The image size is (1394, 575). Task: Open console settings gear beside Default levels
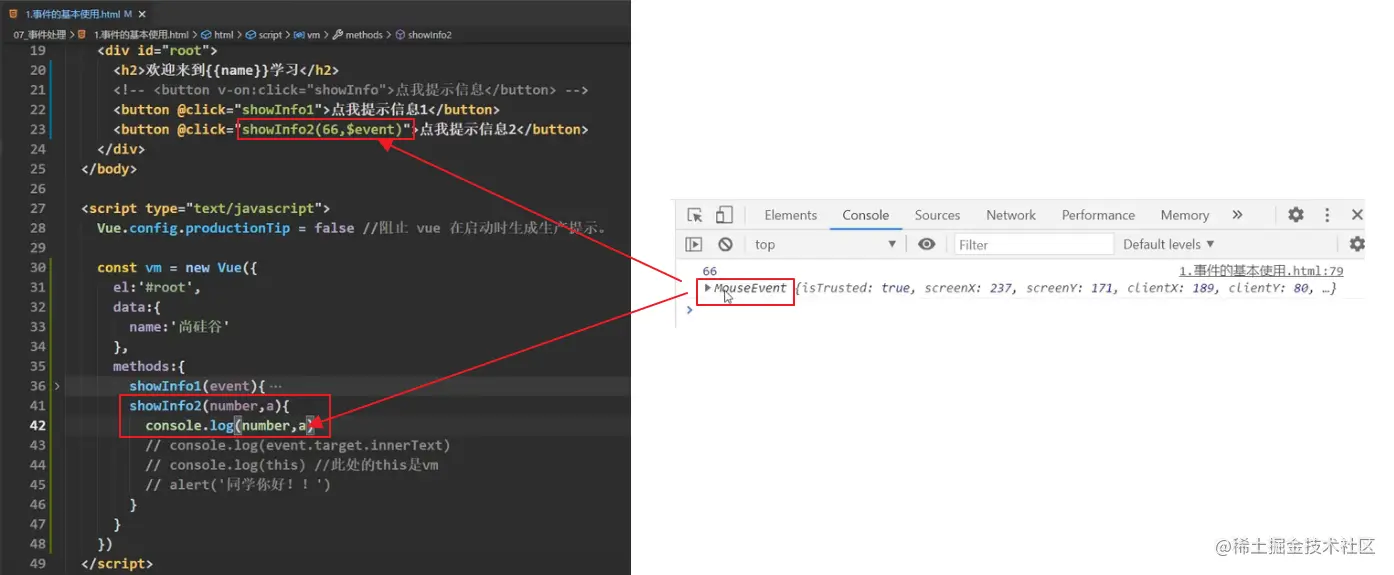click(1357, 244)
